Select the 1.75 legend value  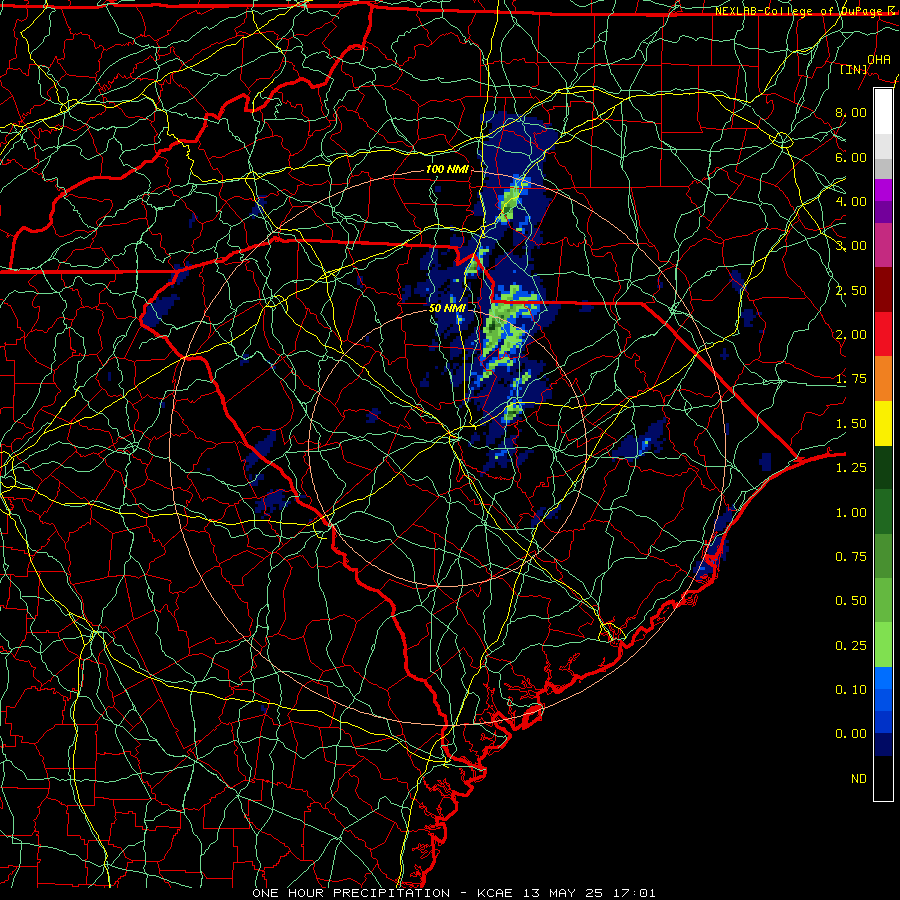851,379
